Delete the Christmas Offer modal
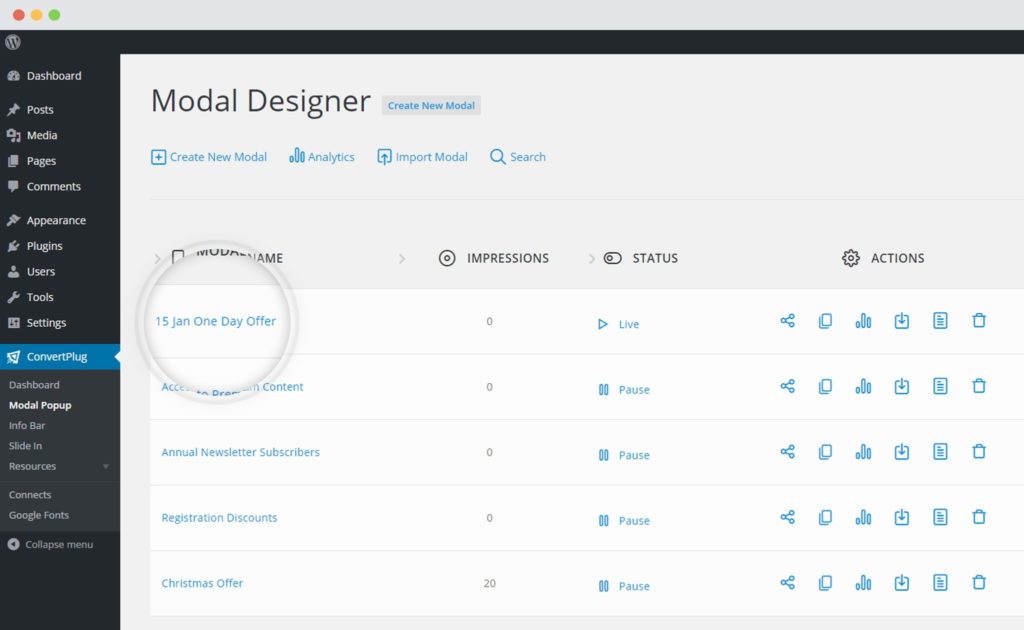Image resolution: width=1024 pixels, height=630 pixels. coord(979,583)
